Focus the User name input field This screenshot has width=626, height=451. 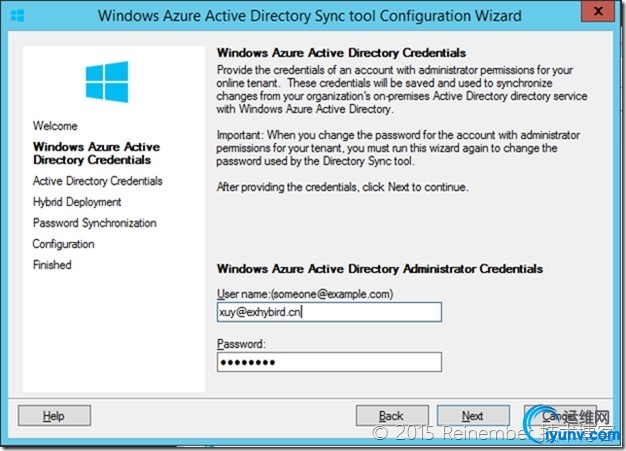[x=329, y=312]
